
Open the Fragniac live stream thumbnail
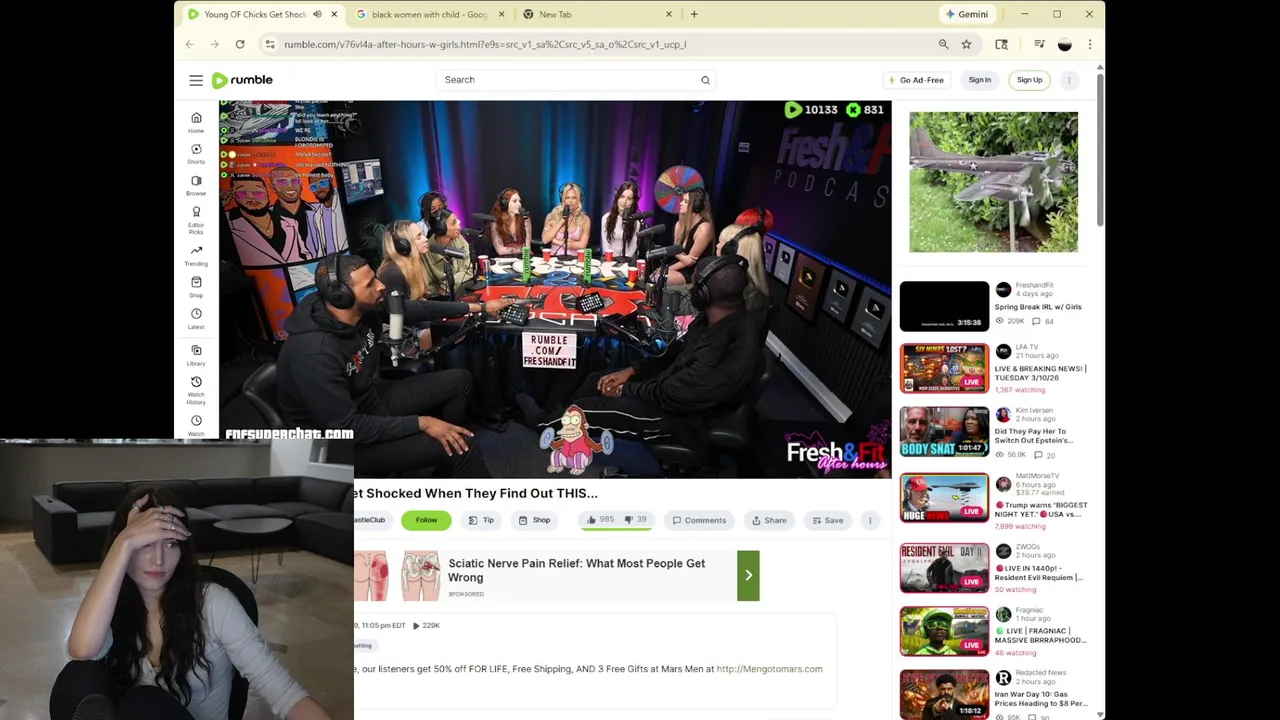944,632
